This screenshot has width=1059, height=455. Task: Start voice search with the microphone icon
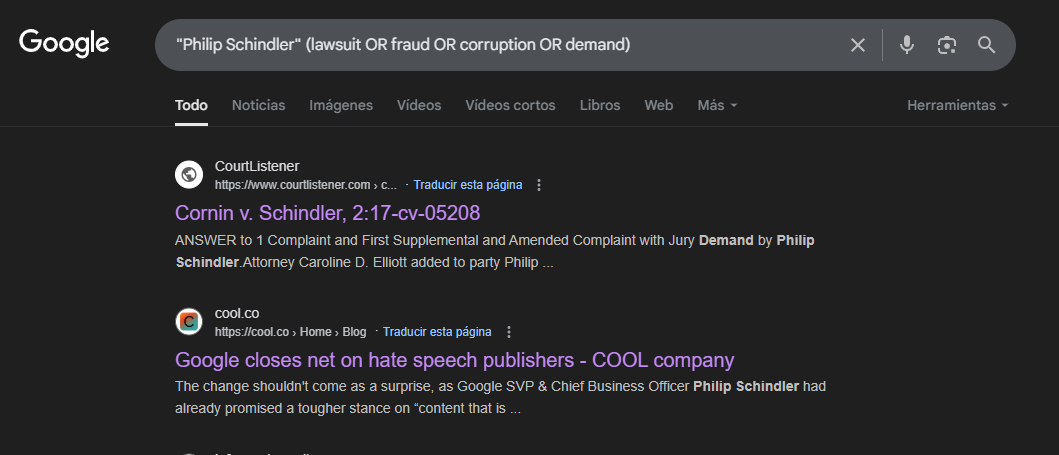[x=907, y=45]
